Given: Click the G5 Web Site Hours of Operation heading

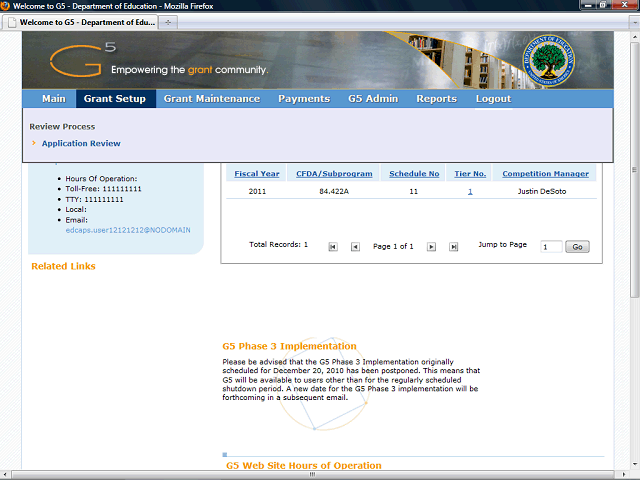Looking at the screenshot, I should (x=304, y=465).
